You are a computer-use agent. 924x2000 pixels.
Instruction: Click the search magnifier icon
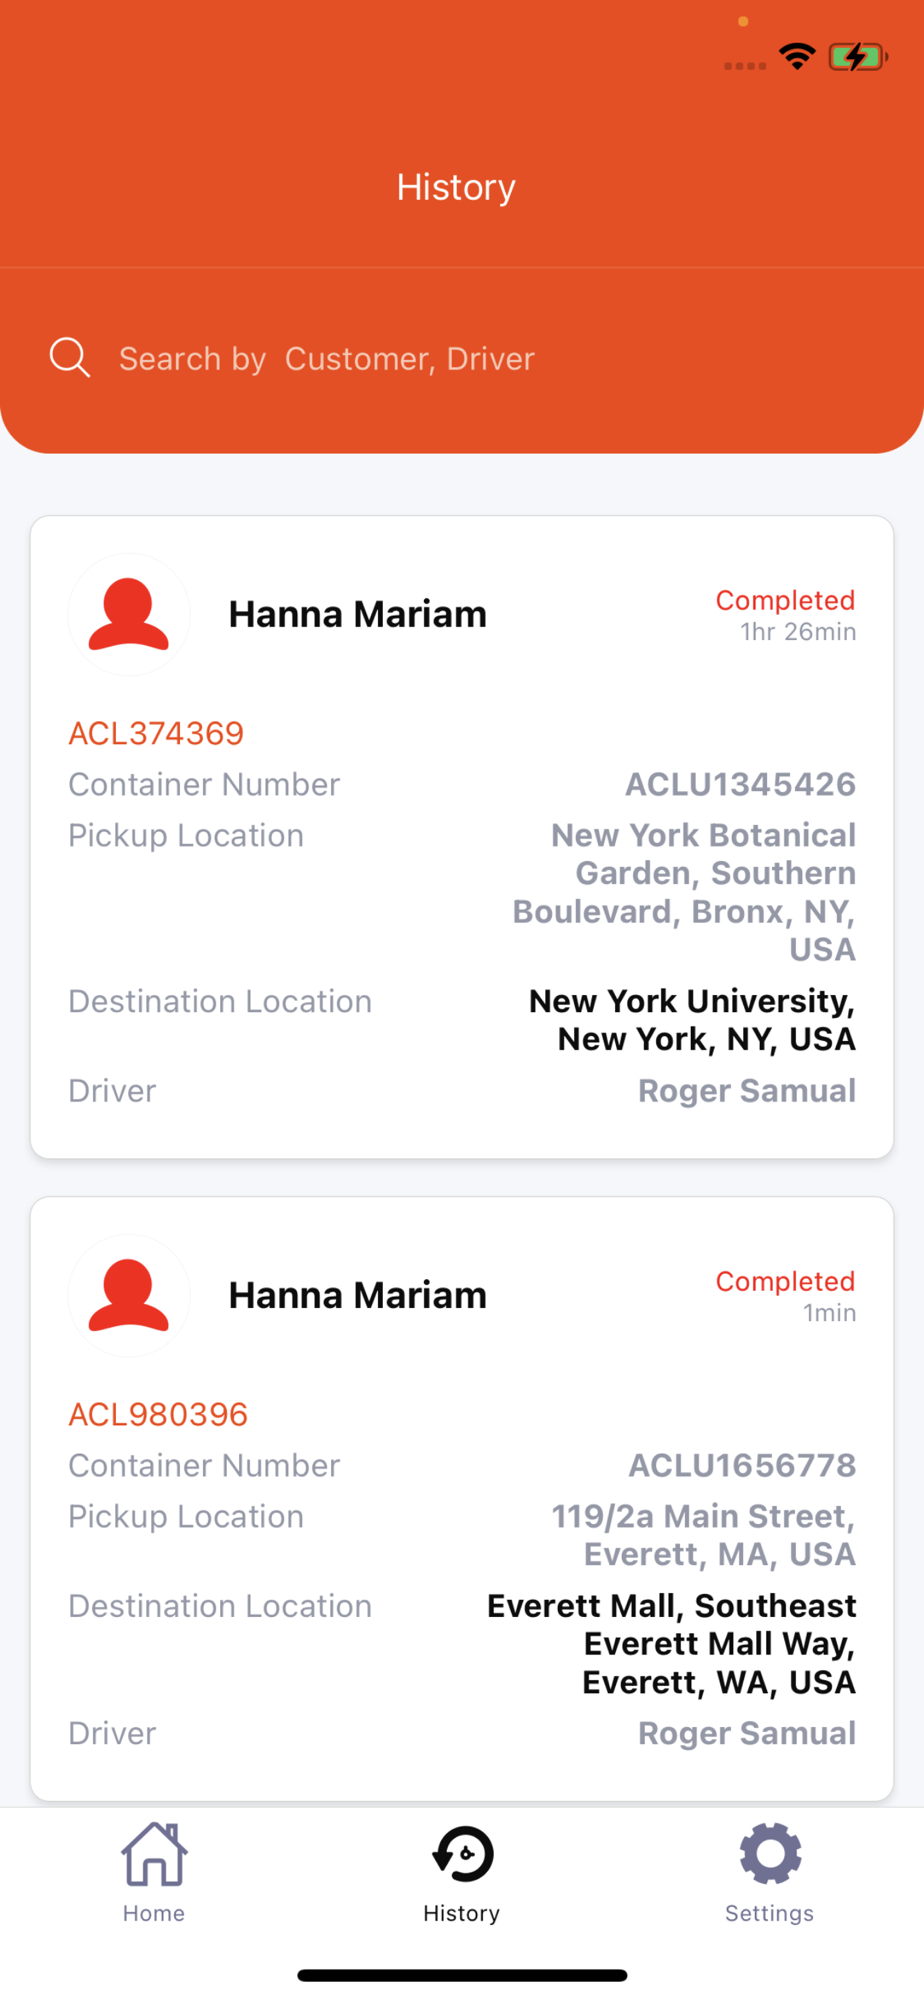[70, 357]
